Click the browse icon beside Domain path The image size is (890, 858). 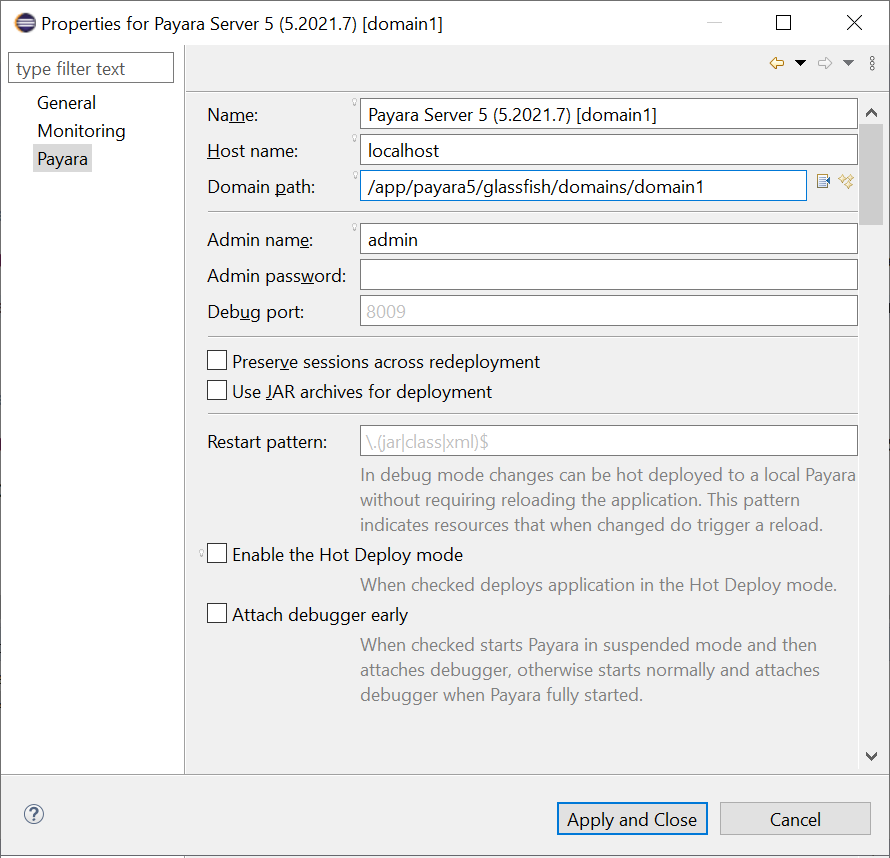(x=823, y=181)
